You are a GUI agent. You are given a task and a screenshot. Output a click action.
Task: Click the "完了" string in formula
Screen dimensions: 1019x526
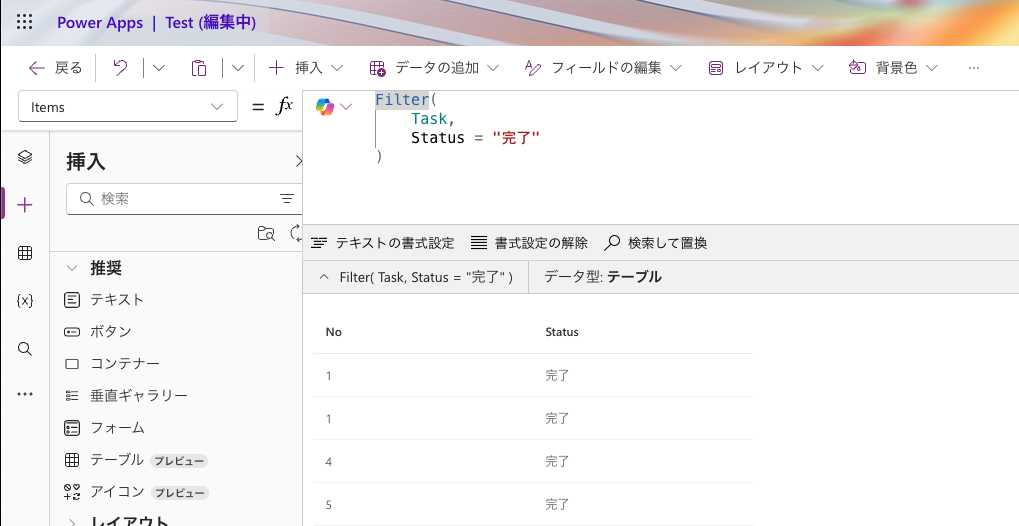pos(517,138)
